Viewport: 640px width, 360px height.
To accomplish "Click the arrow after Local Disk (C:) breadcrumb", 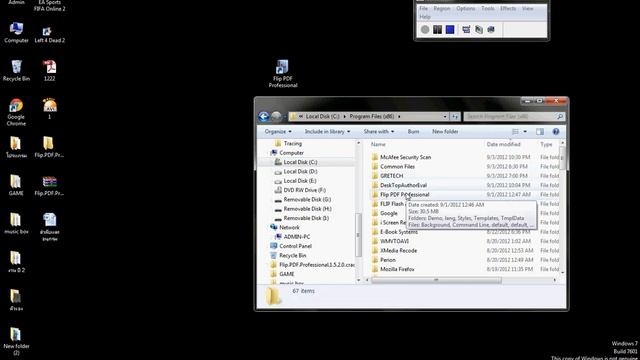I will (x=344, y=117).
